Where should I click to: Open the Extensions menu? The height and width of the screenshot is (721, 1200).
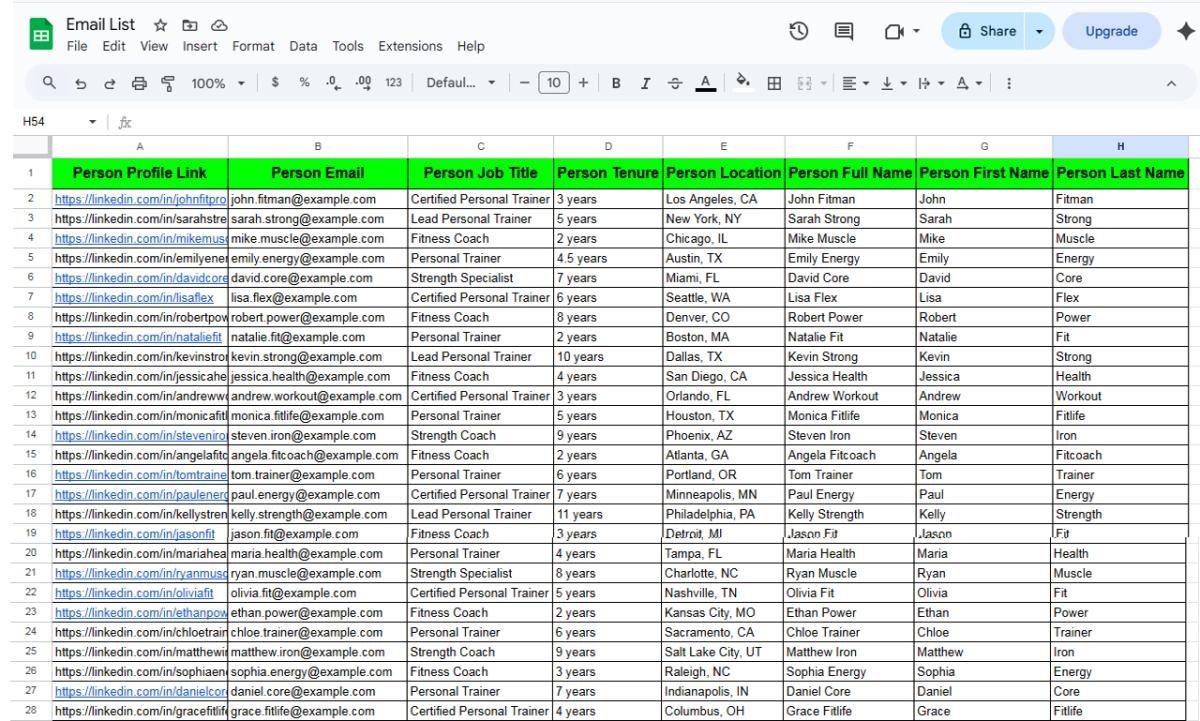click(x=410, y=46)
